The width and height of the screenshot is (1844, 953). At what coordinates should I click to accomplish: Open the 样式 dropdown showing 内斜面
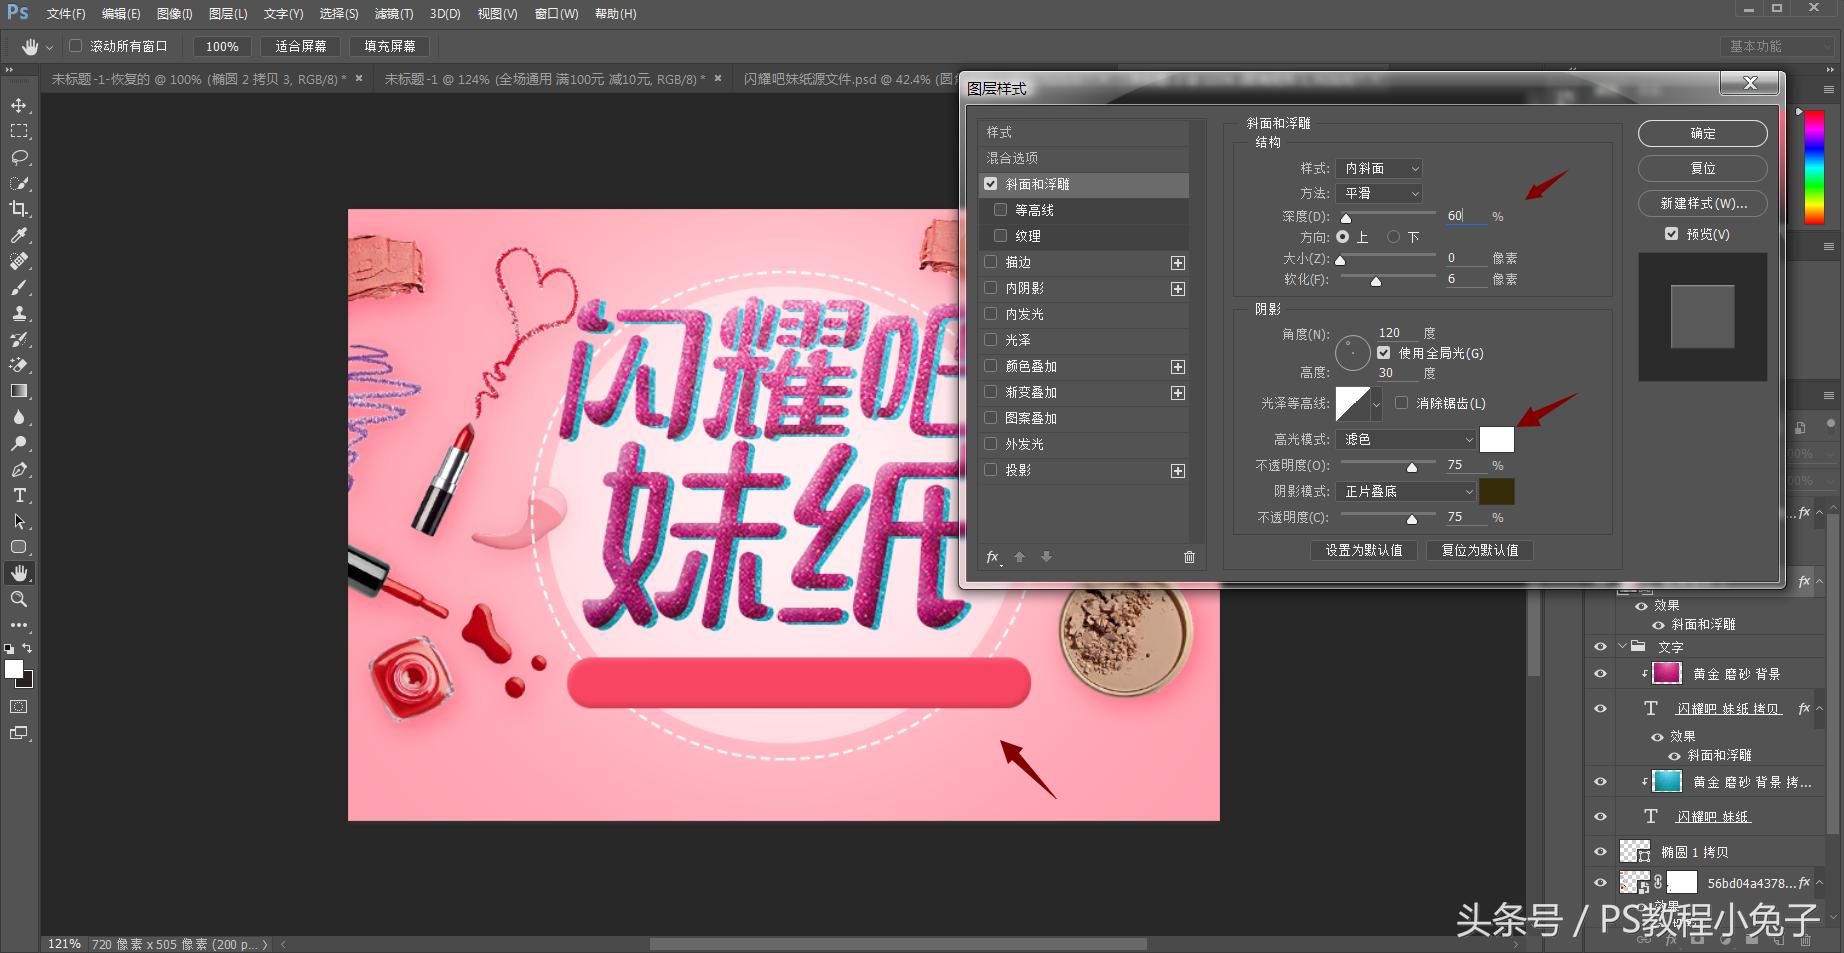(1379, 168)
